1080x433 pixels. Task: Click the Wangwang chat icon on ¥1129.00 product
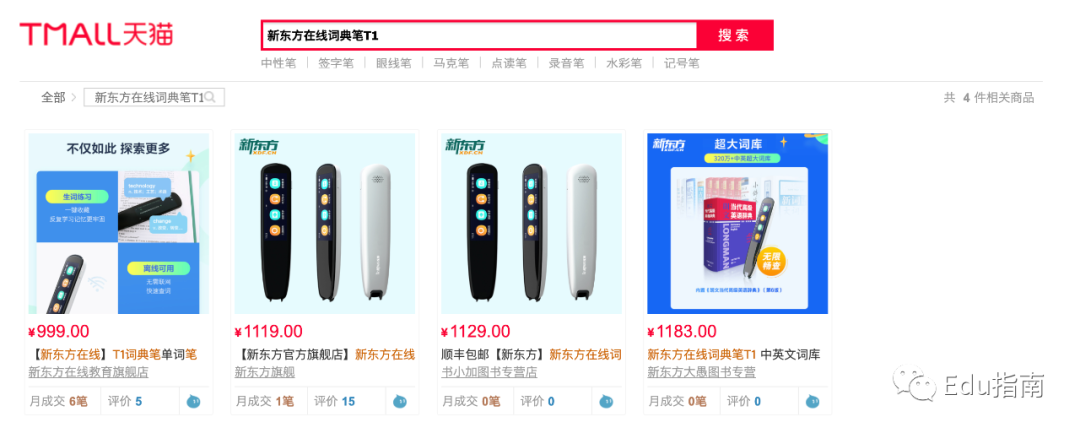(606, 401)
